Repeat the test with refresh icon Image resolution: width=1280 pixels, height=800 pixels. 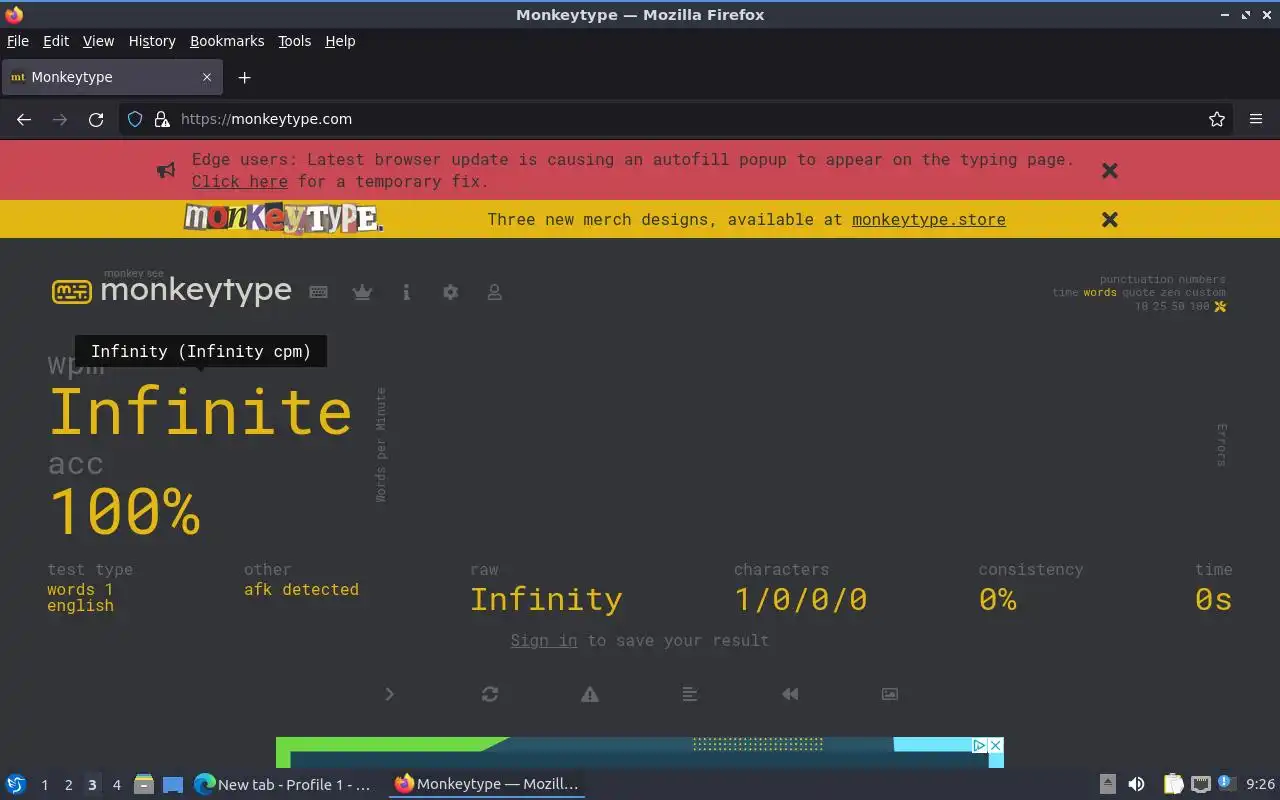[x=490, y=694]
